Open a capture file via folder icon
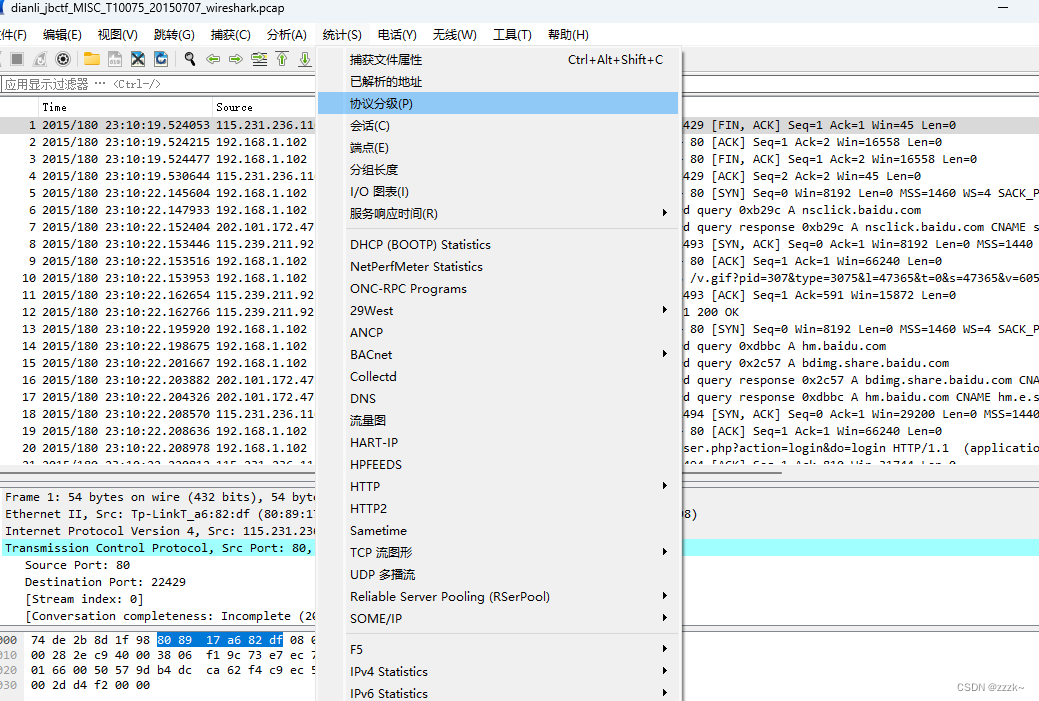 (x=92, y=58)
